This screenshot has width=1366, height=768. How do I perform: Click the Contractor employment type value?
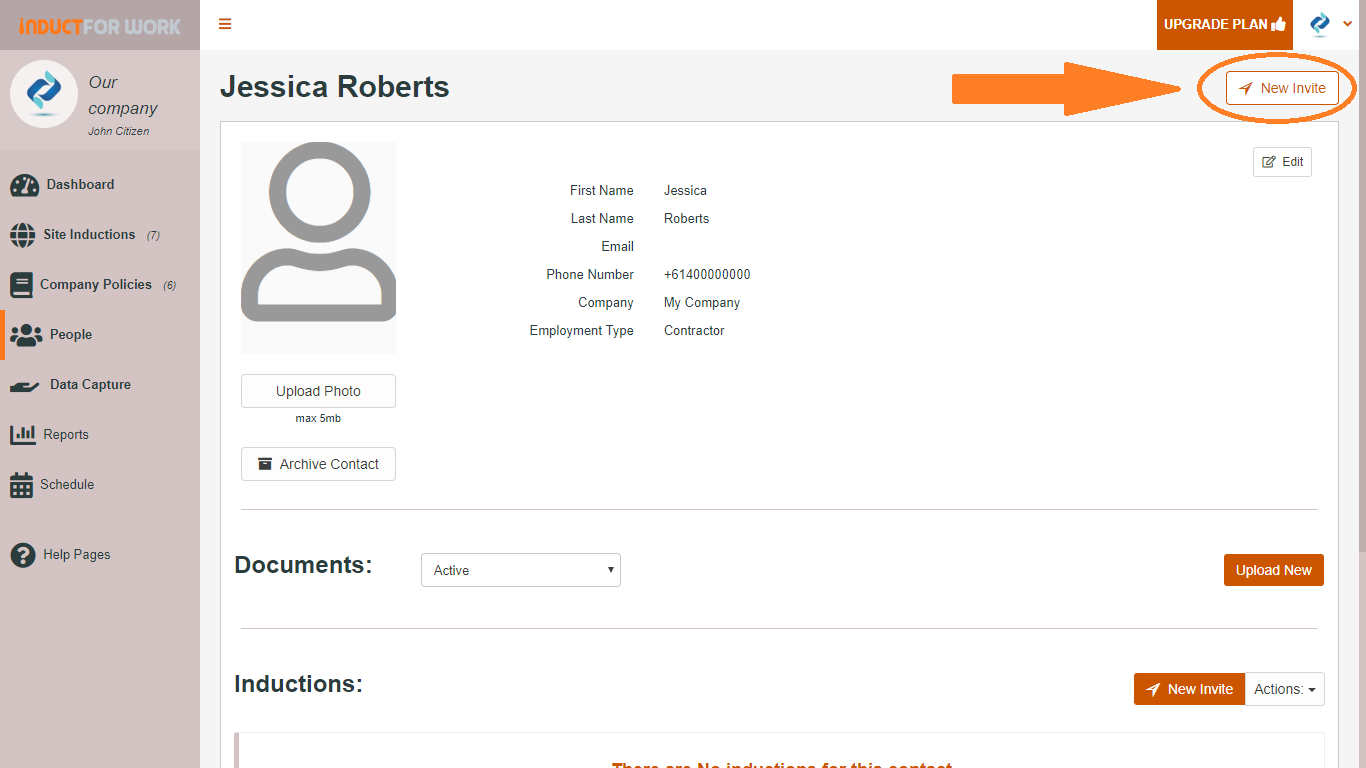694,331
